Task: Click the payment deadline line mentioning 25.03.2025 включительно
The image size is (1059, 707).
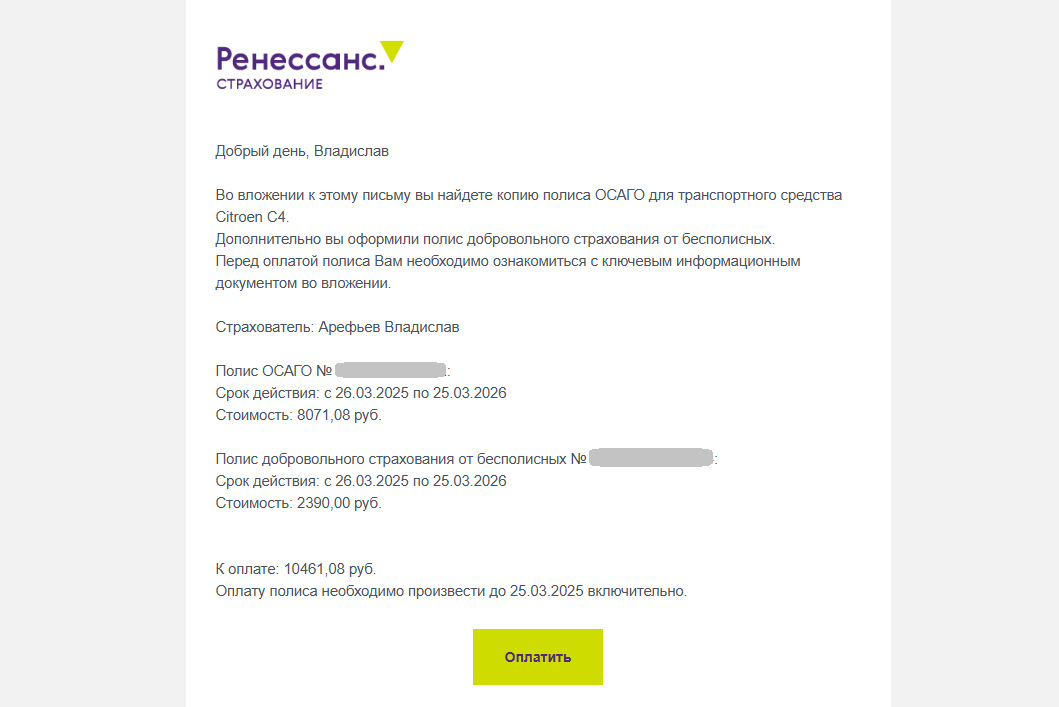Action: pos(451,591)
